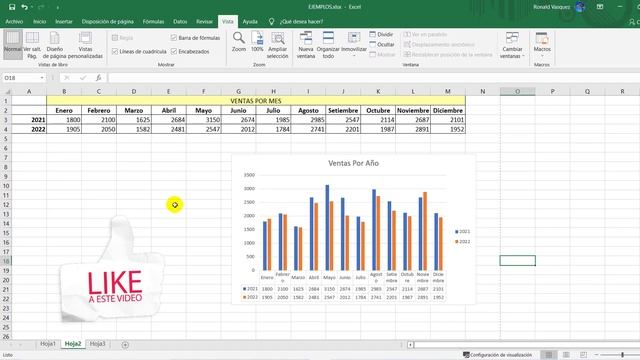Switch to Hoja1 sheet tab
Image resolution: width=640 pixels, height=360 pixels.
[x=48, y=344]
